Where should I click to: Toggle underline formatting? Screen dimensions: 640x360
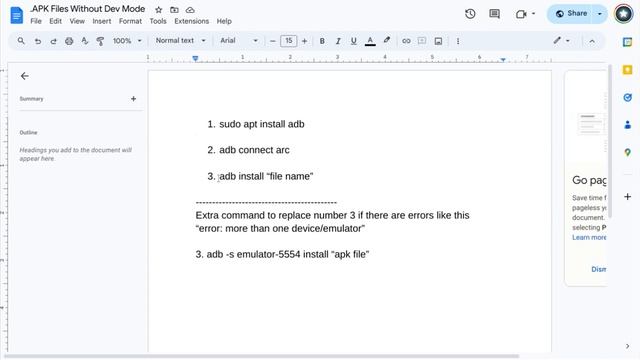point(353,41)
